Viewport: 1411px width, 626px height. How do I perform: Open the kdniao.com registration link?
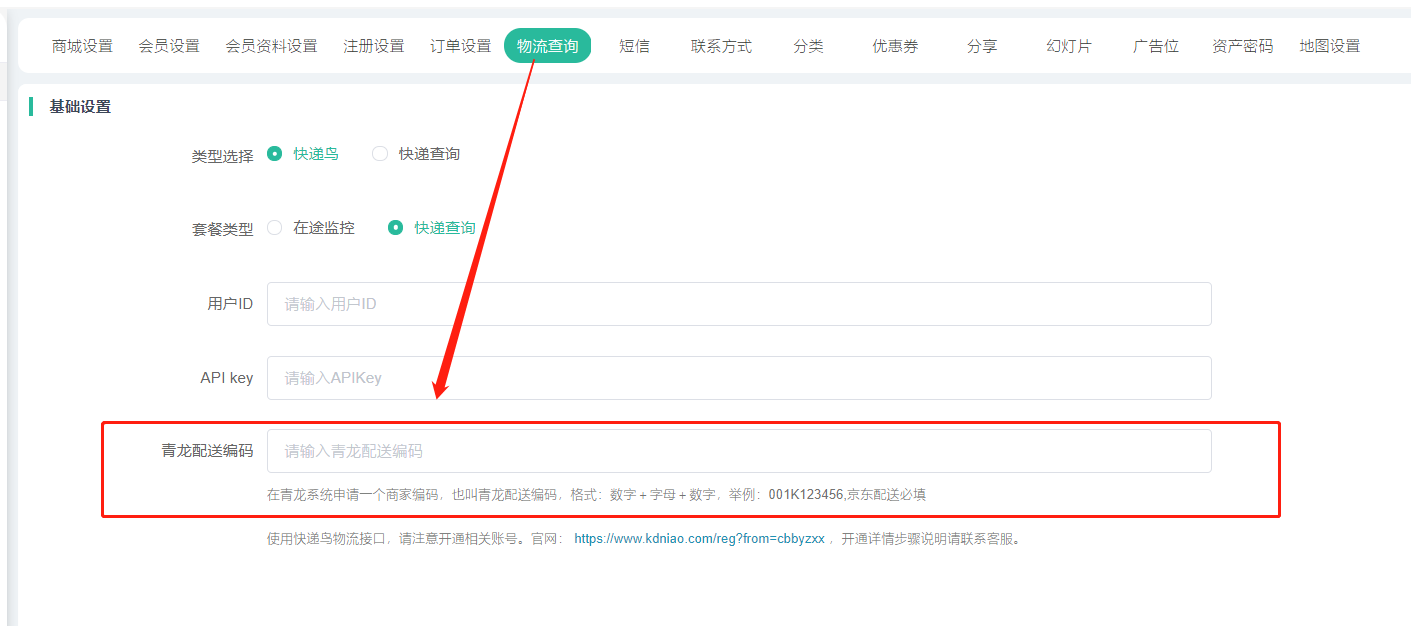(x=699, y=538)
